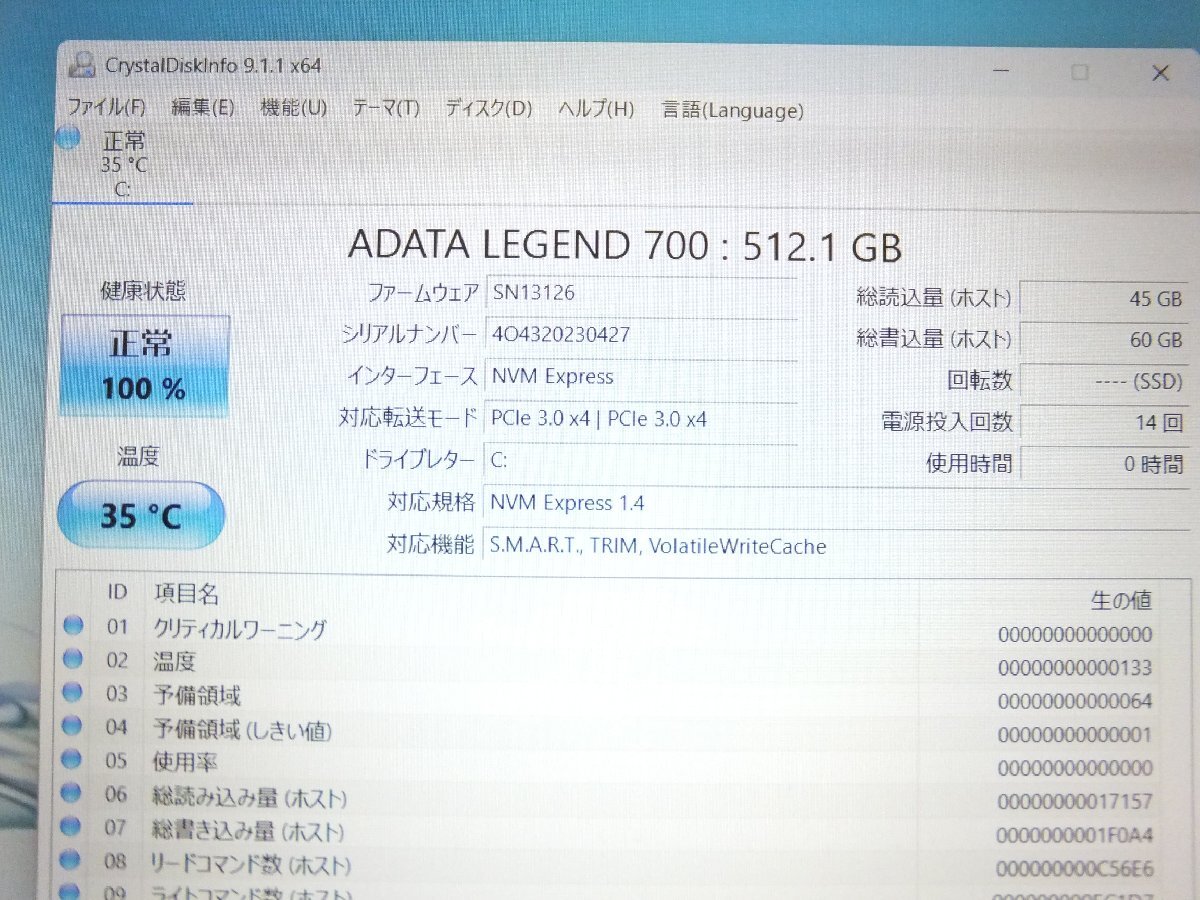Click the 項目名 column header
Screen dimensions: 1200x900
pos(186,594)
